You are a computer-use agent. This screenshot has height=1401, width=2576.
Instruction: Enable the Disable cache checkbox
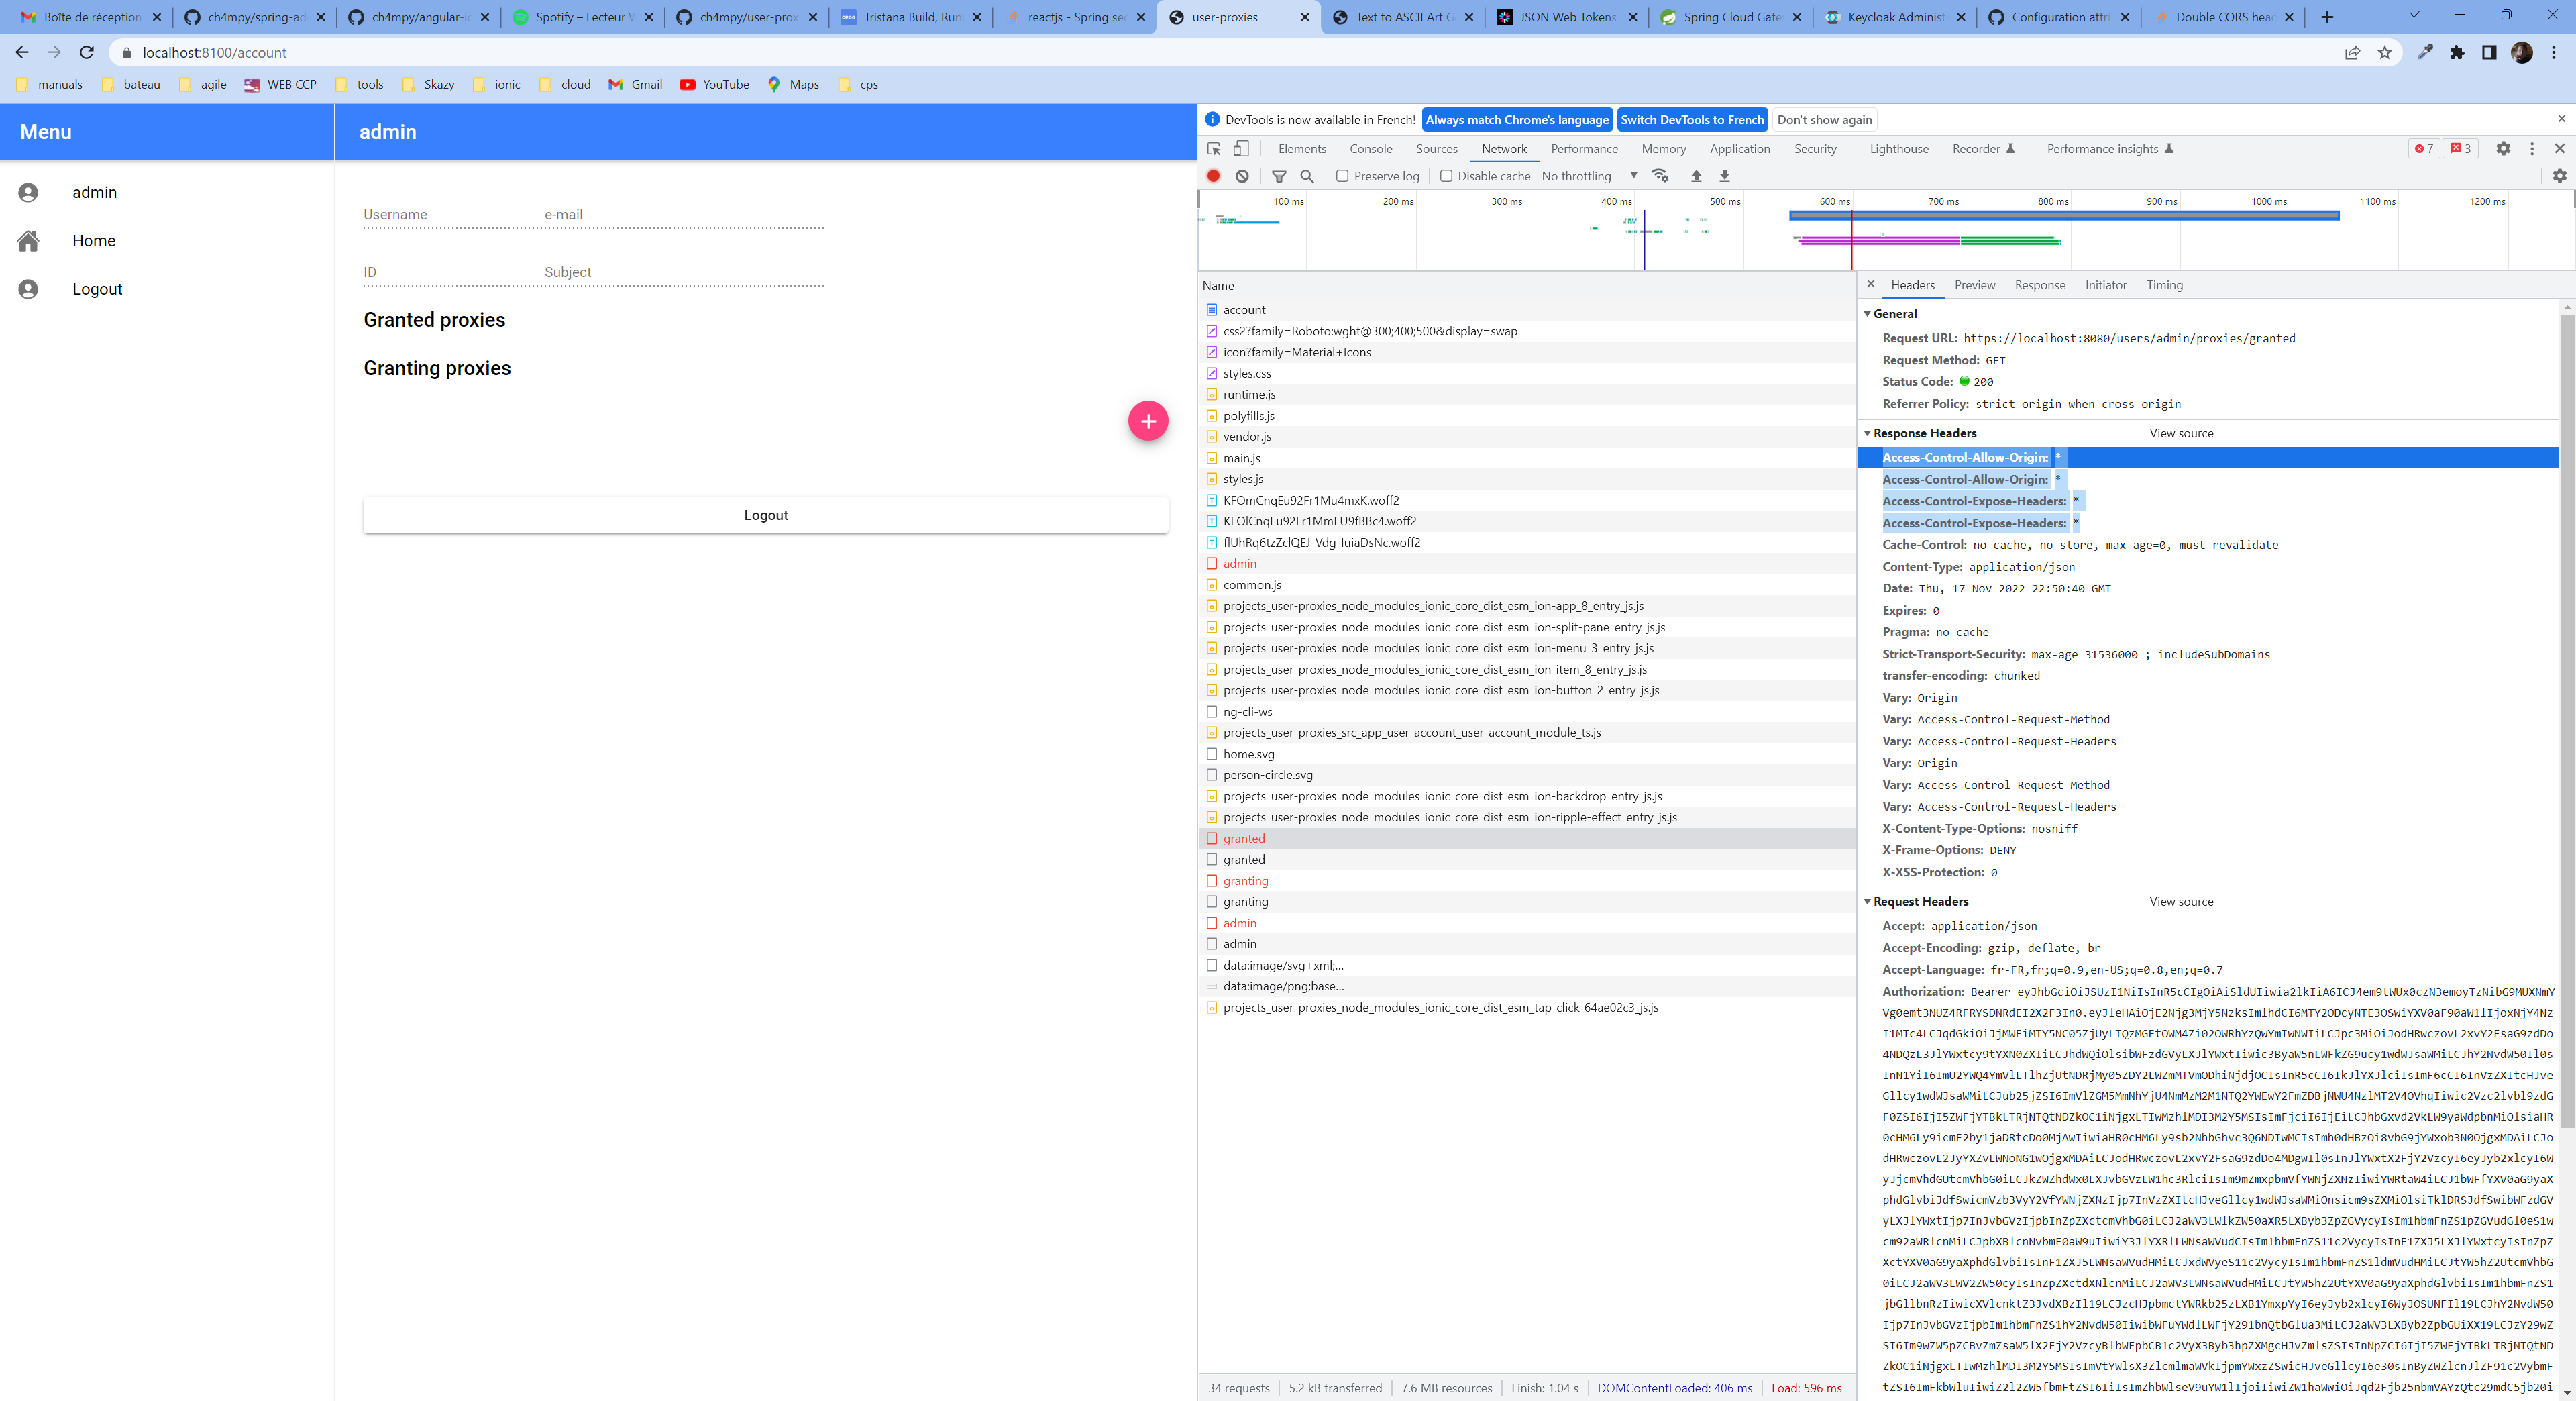[x=1446, y=176]
